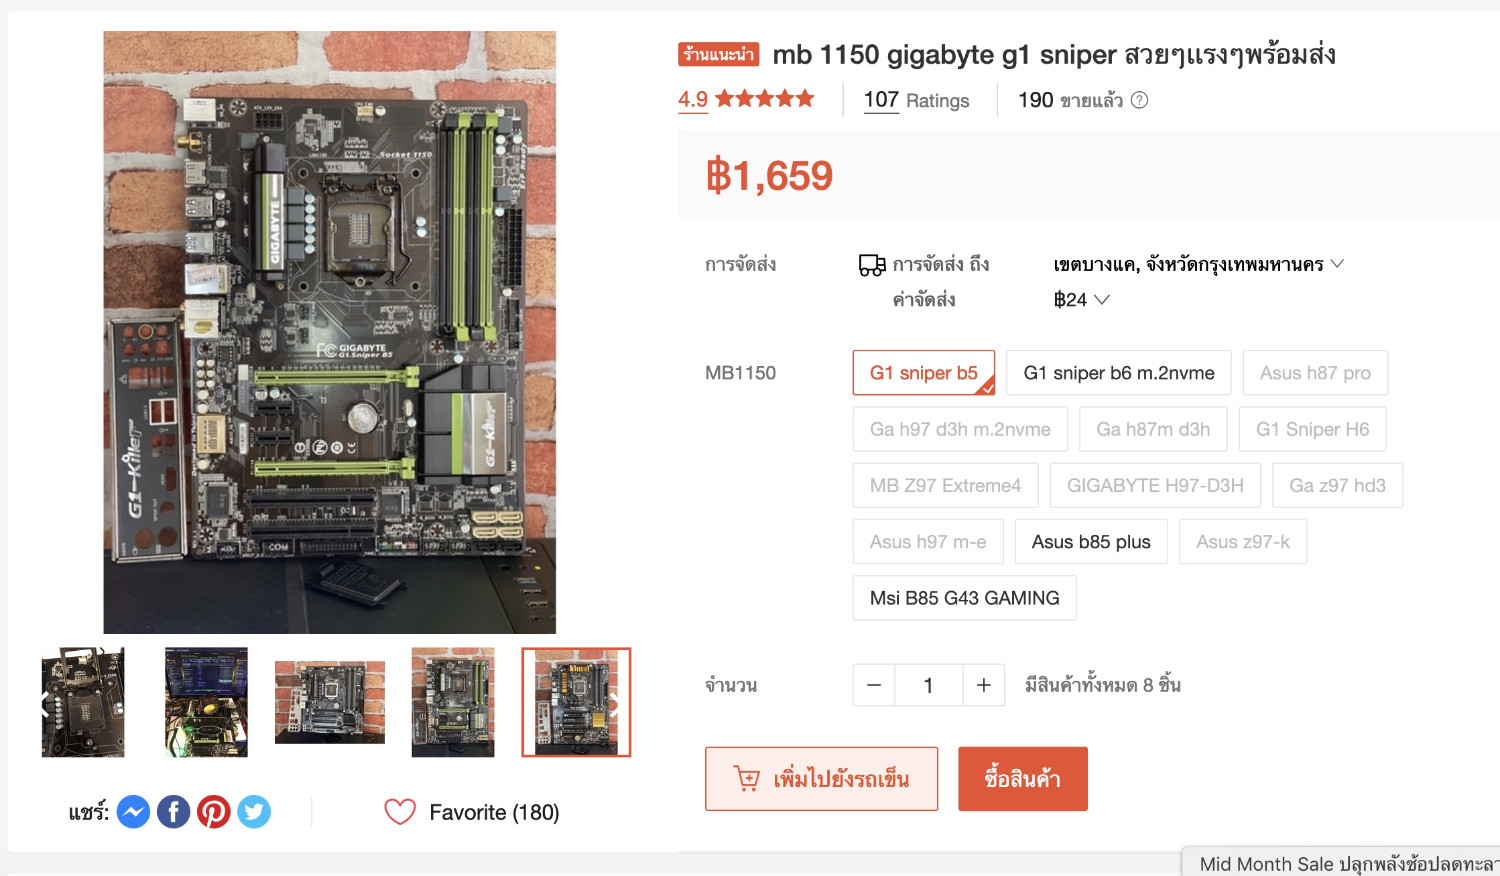1500x876 pixels.
Task: Click the orange buy now button
Action: coord(1023,779)
